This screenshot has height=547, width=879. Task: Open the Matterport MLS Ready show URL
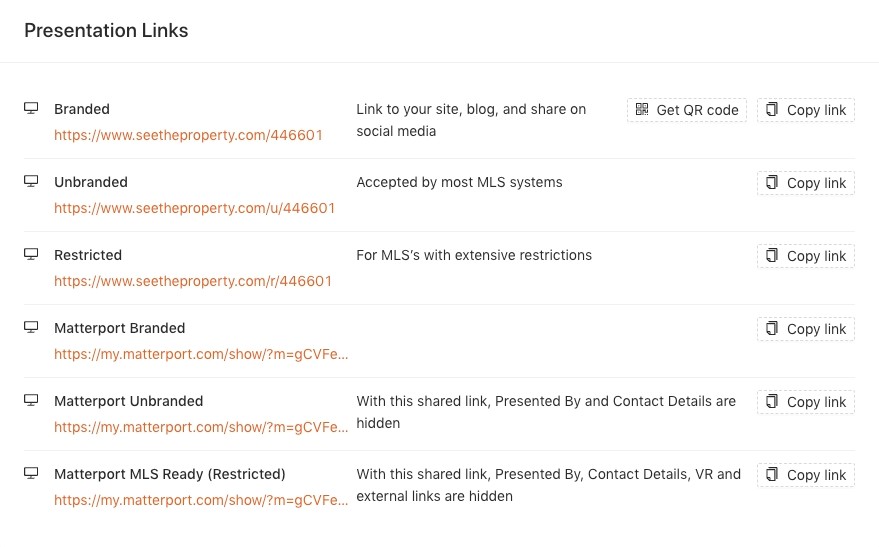pyautogui.click(x=201, y=500)
